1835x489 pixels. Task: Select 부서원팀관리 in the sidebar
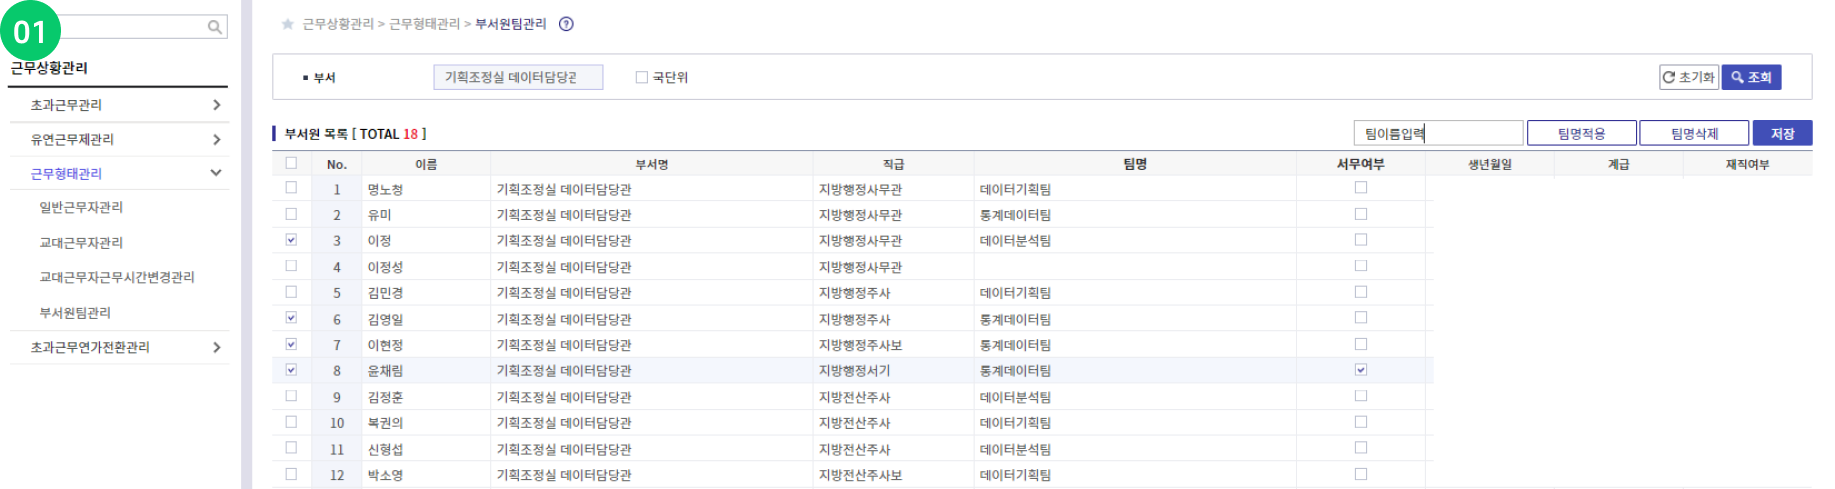coord(75,313)
